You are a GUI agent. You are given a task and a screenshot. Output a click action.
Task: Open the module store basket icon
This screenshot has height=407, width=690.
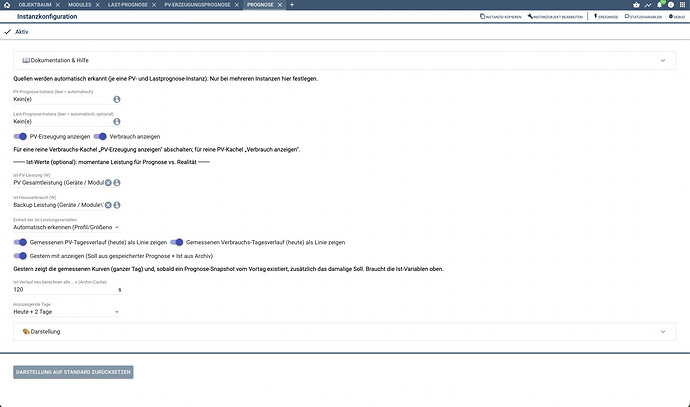point(636,5)
